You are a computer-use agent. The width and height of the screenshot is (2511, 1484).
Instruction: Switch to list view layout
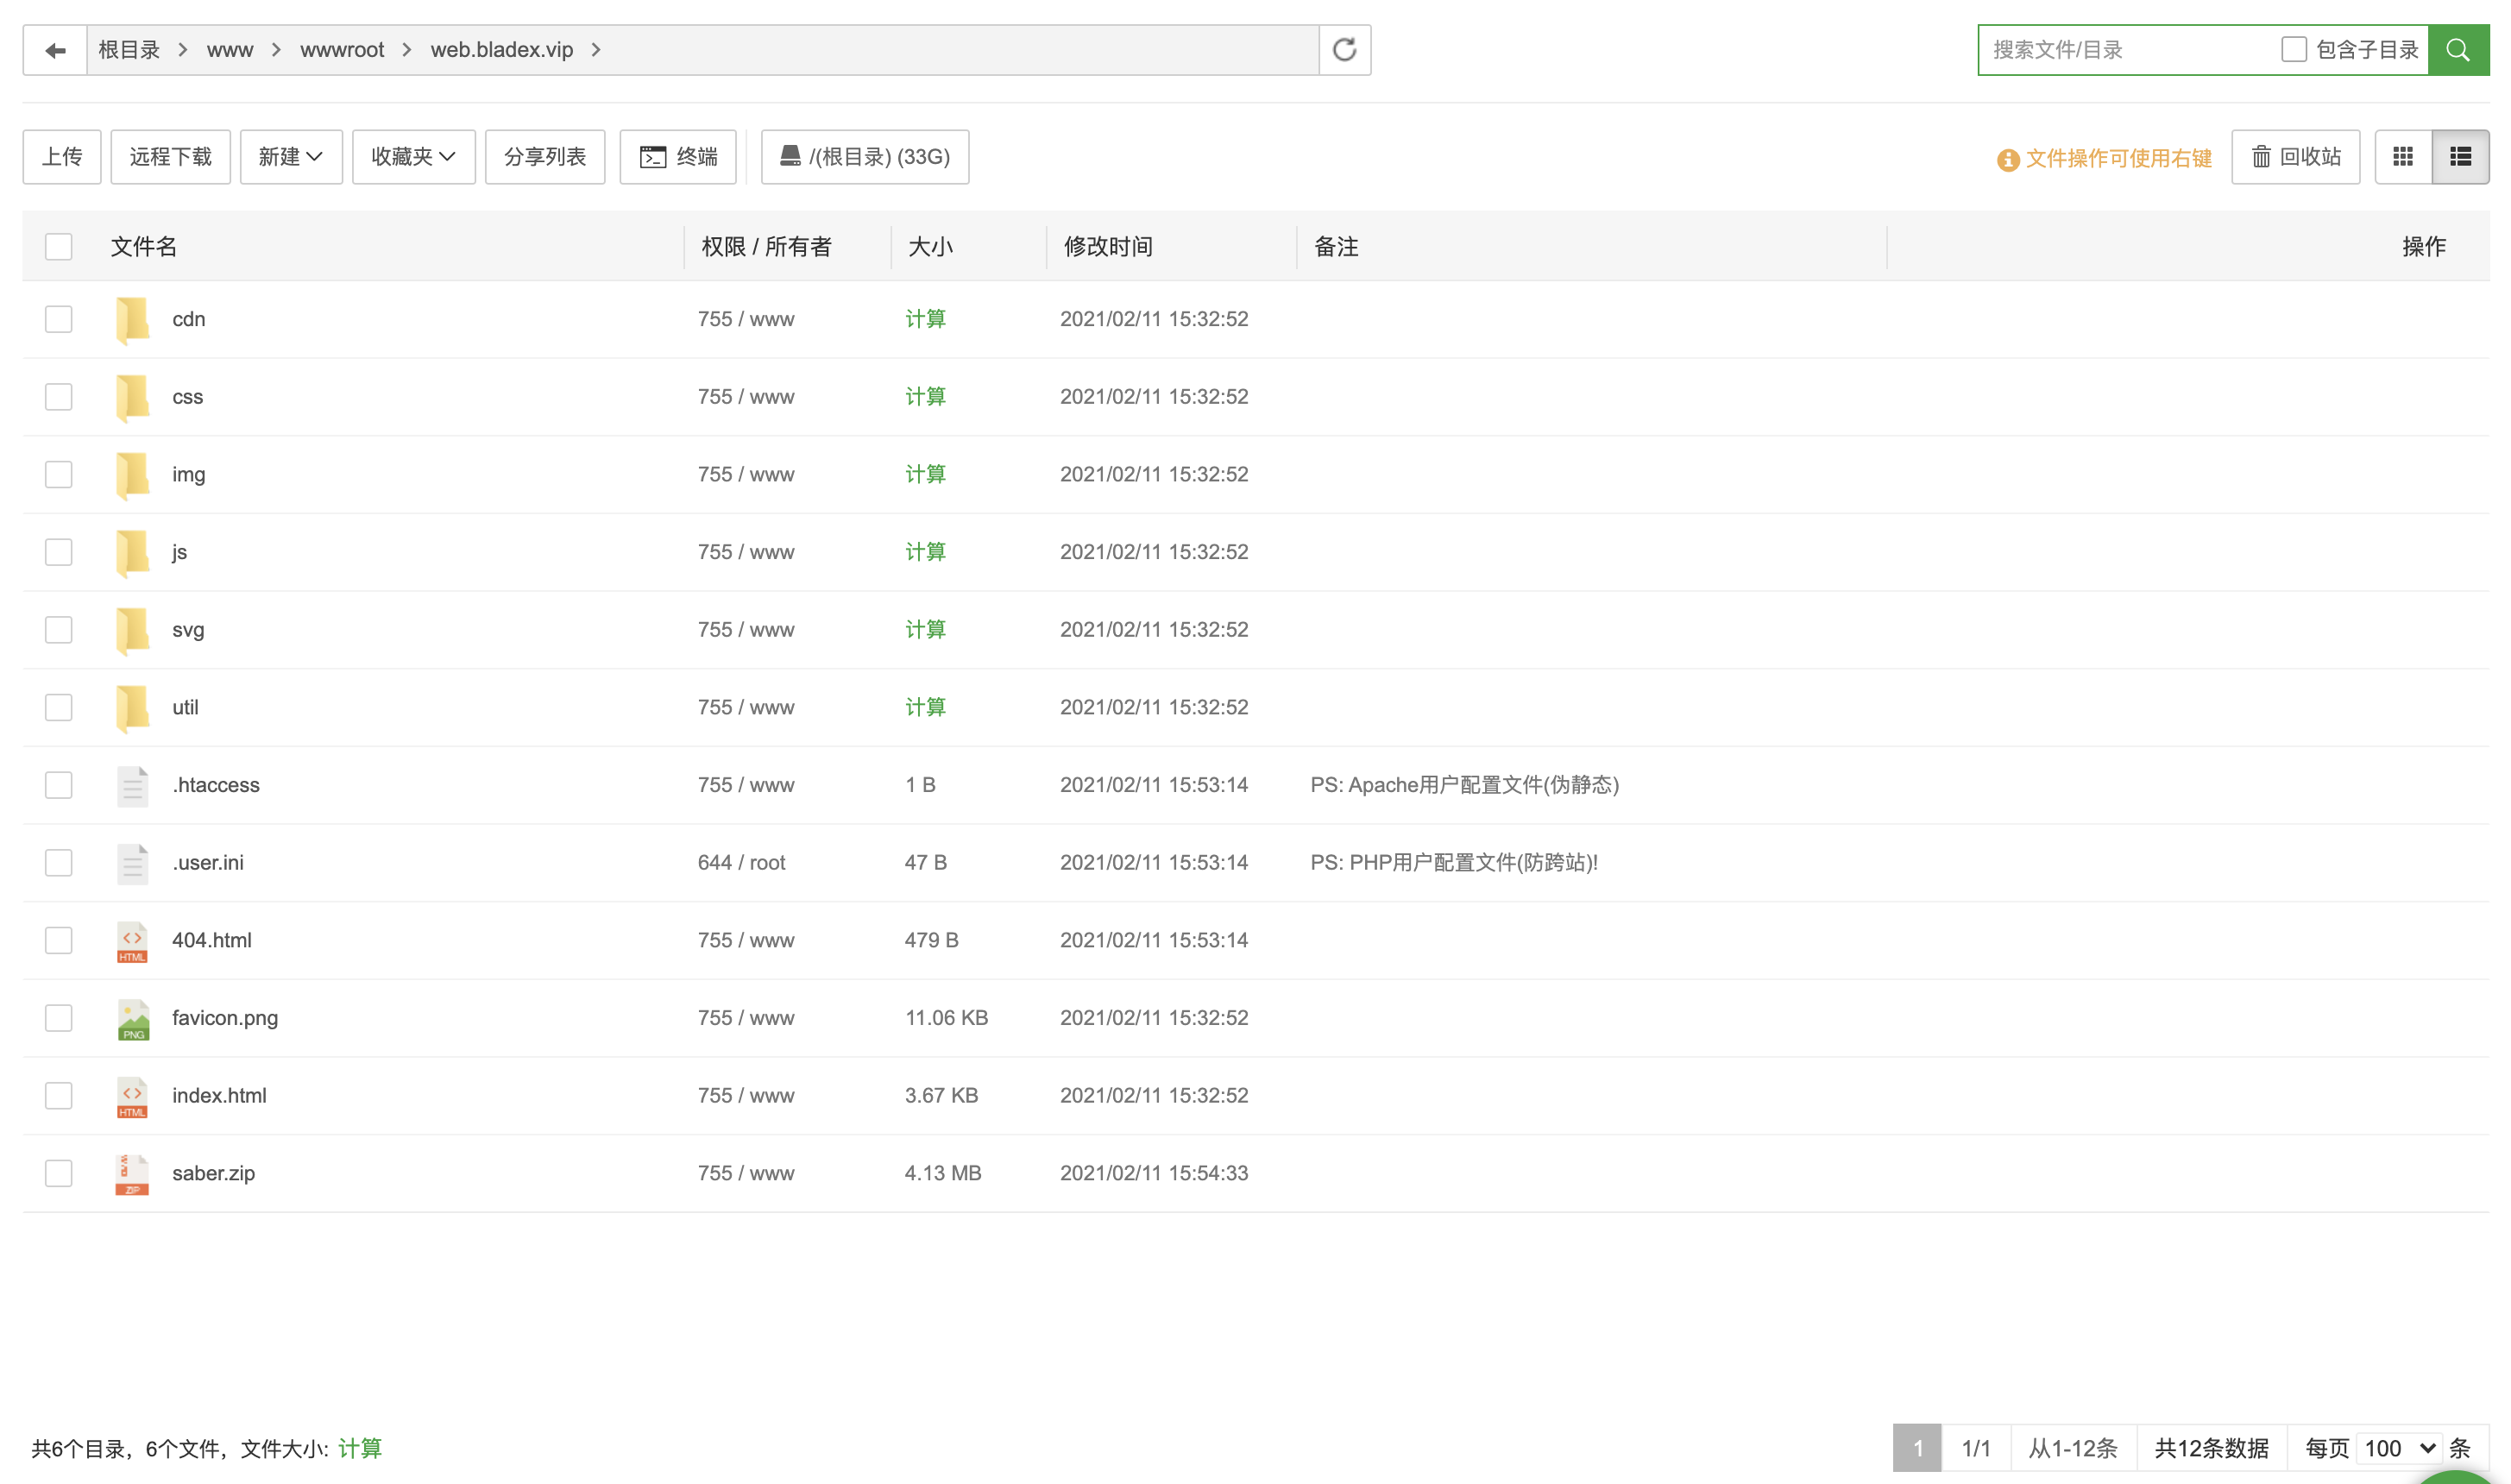(x=2460, y=157)
